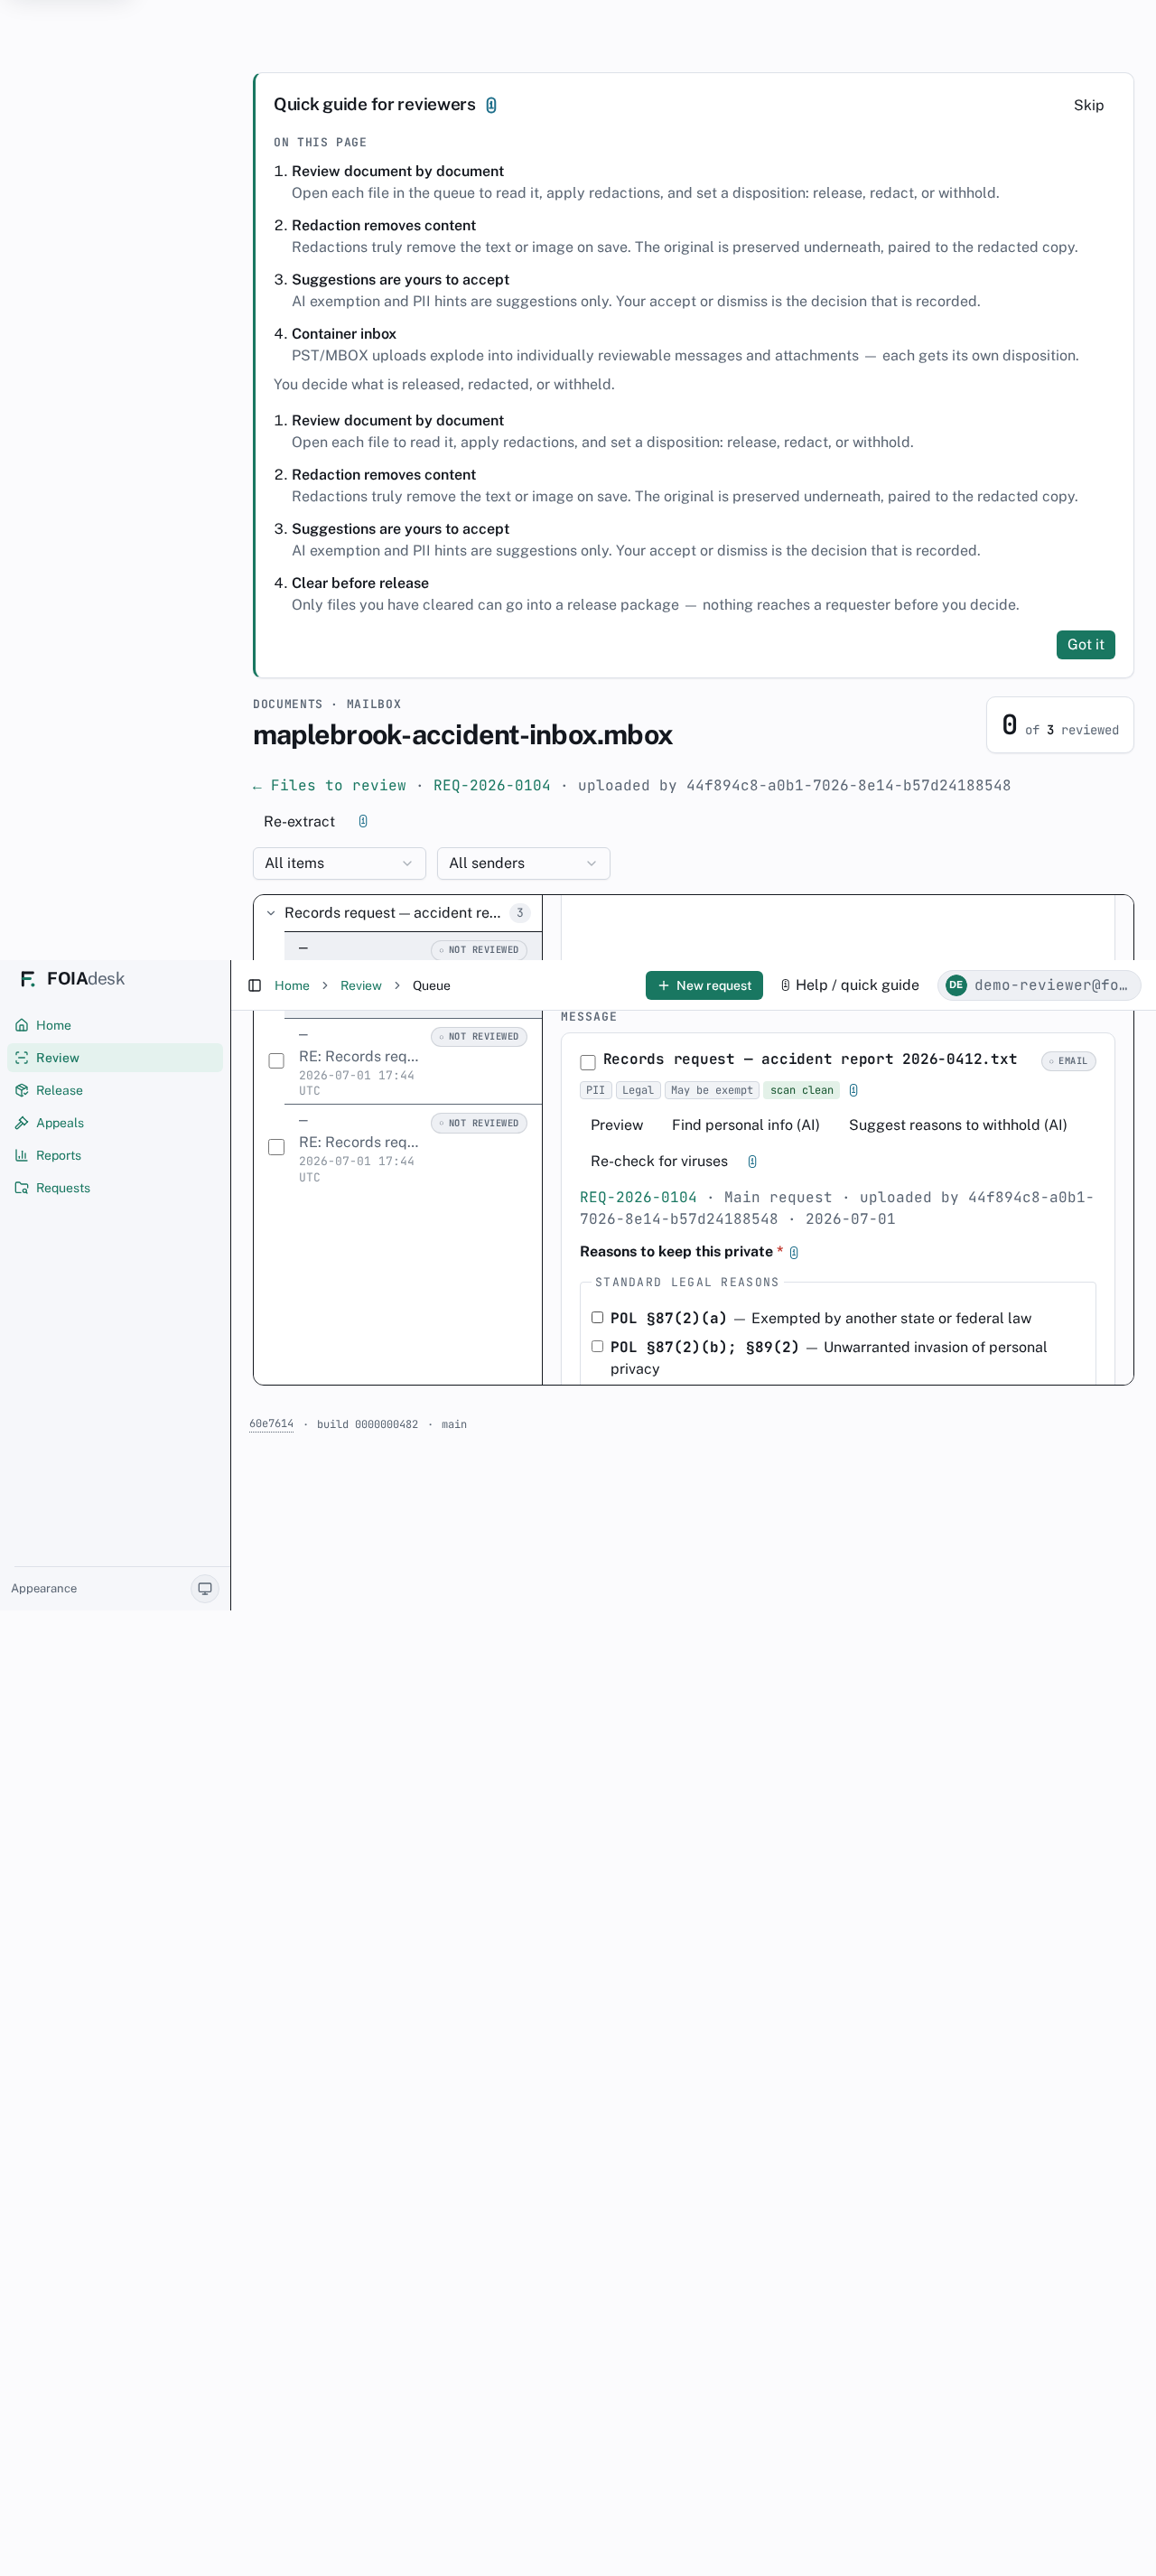Click the 60e7614 commit hash link

pos(271,1424)
